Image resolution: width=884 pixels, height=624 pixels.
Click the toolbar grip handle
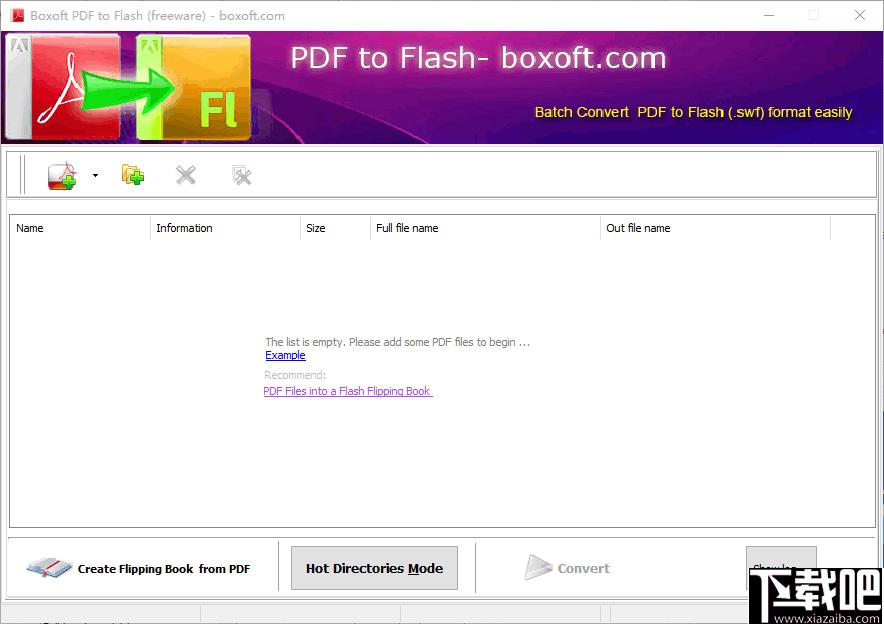[23, 175]
